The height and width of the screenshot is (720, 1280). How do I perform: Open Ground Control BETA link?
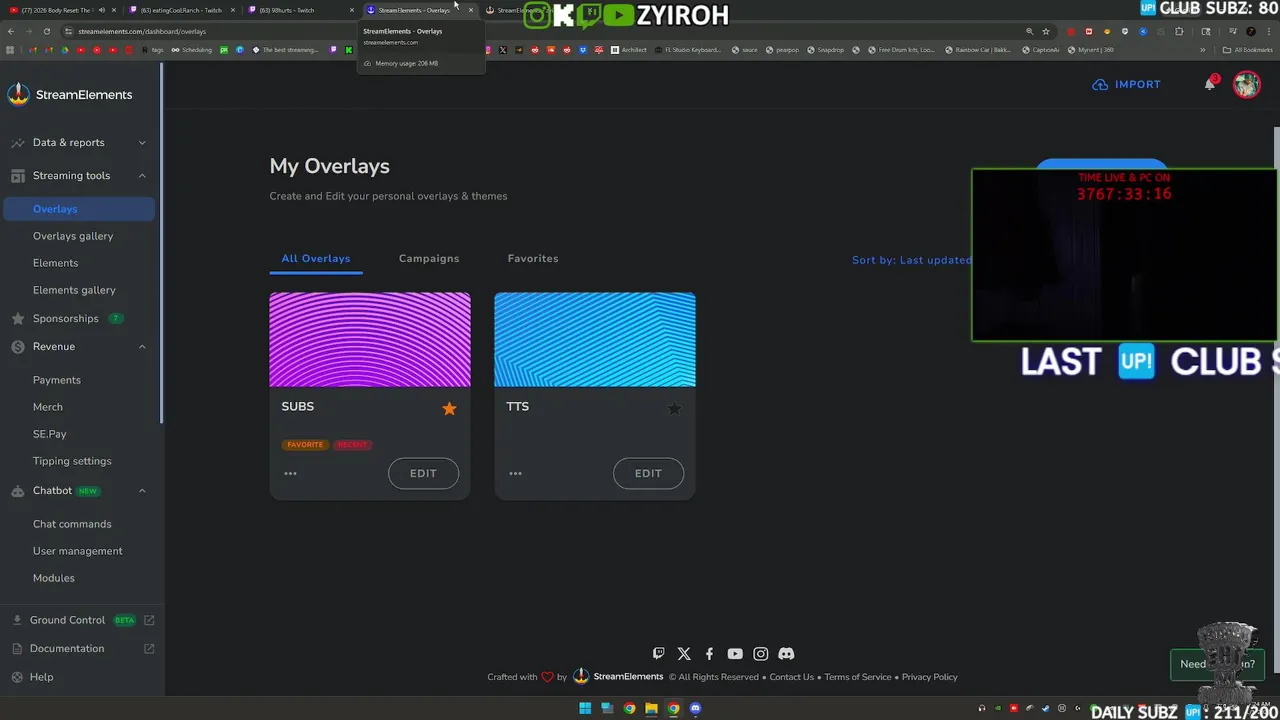pos(82,620)
